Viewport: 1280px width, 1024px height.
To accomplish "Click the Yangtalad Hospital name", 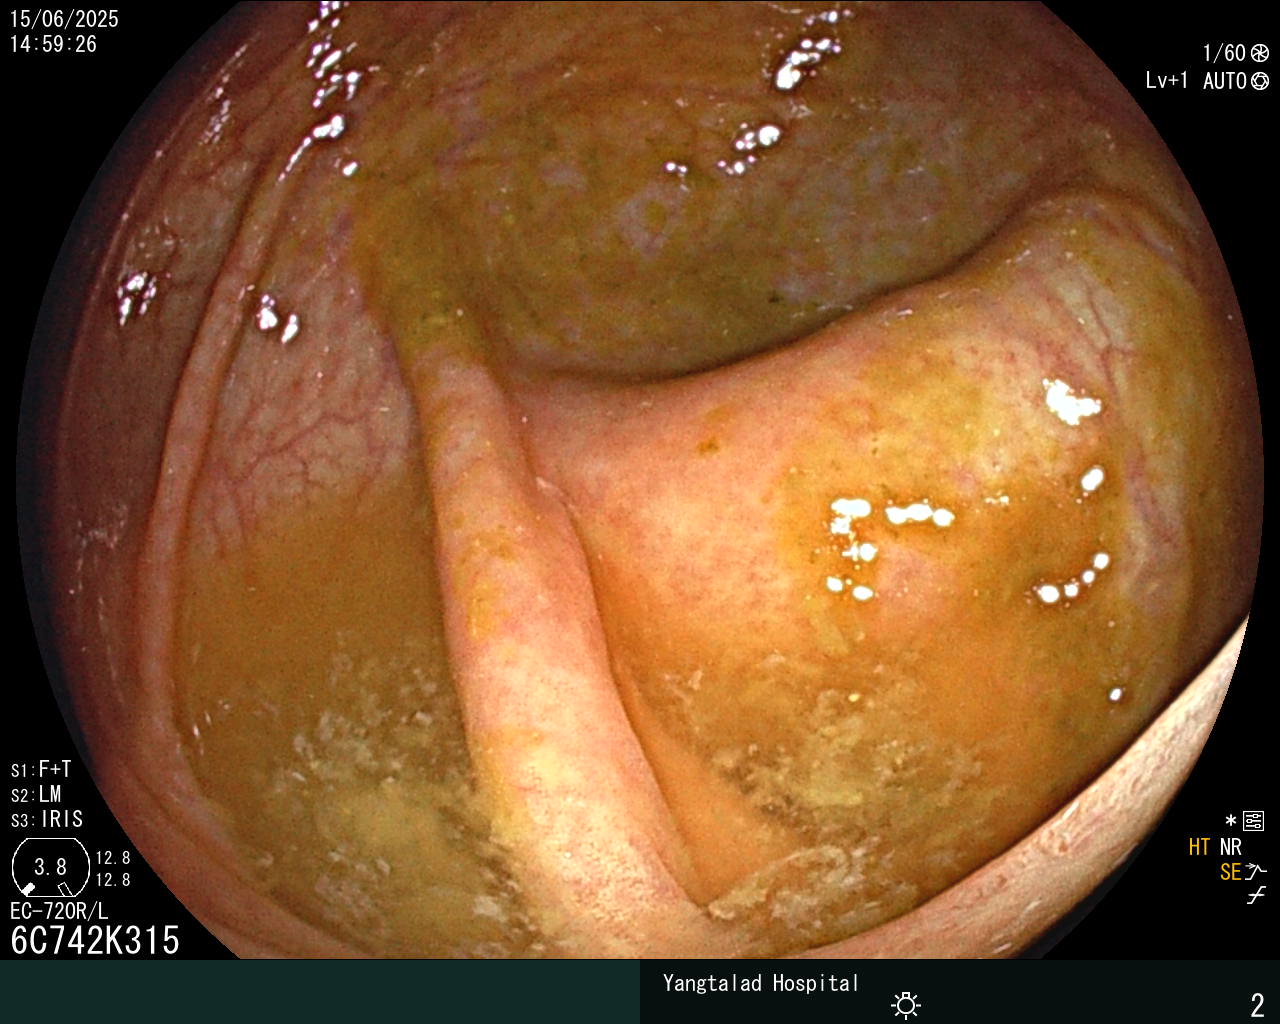I will pos(761,983).
